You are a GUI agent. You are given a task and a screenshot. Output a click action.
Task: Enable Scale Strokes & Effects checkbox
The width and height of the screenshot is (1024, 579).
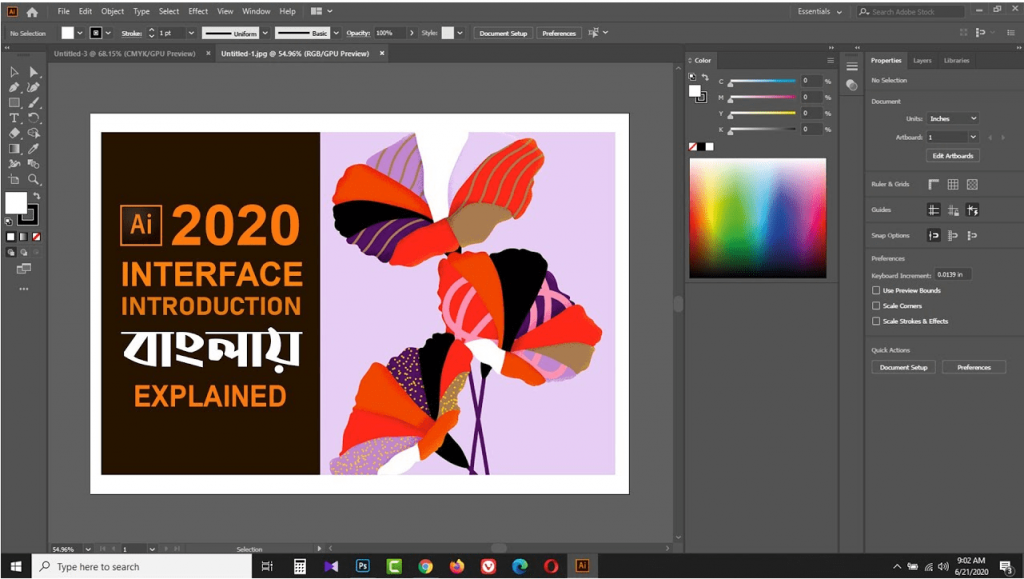(x=876, y=321)
